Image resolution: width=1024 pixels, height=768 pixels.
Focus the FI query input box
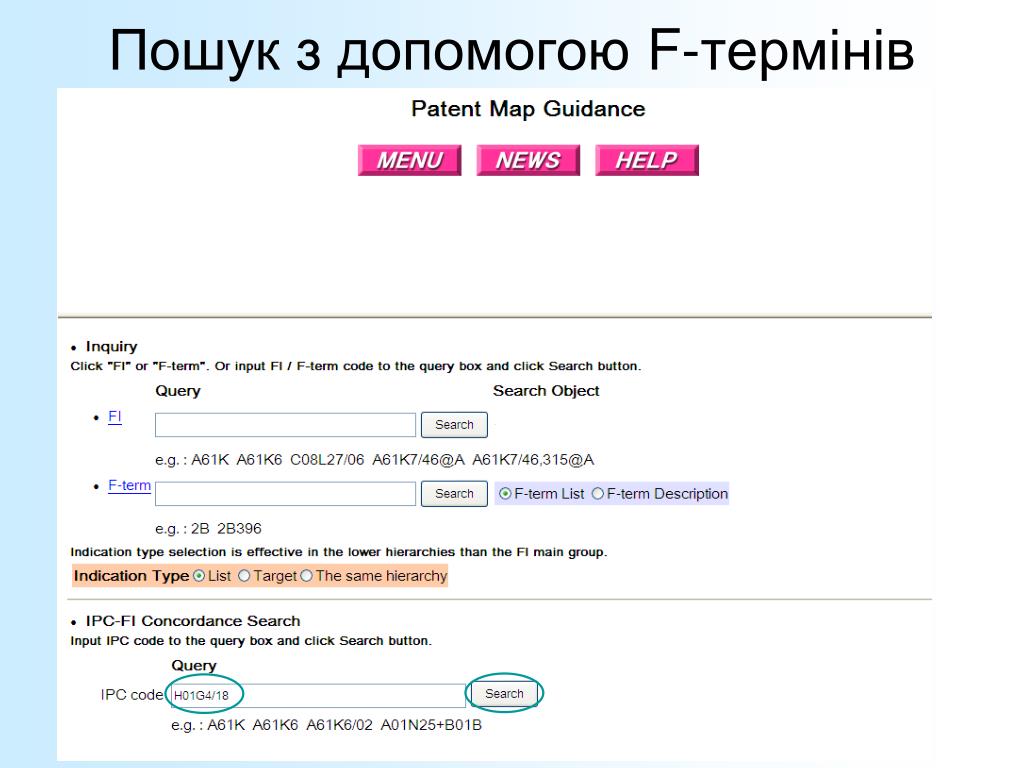285,424
